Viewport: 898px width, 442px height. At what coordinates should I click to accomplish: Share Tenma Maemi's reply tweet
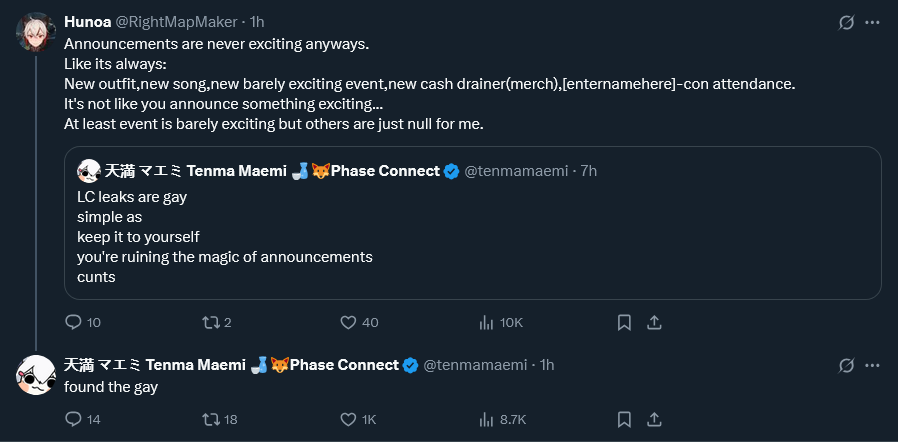(x=654, y=419)
